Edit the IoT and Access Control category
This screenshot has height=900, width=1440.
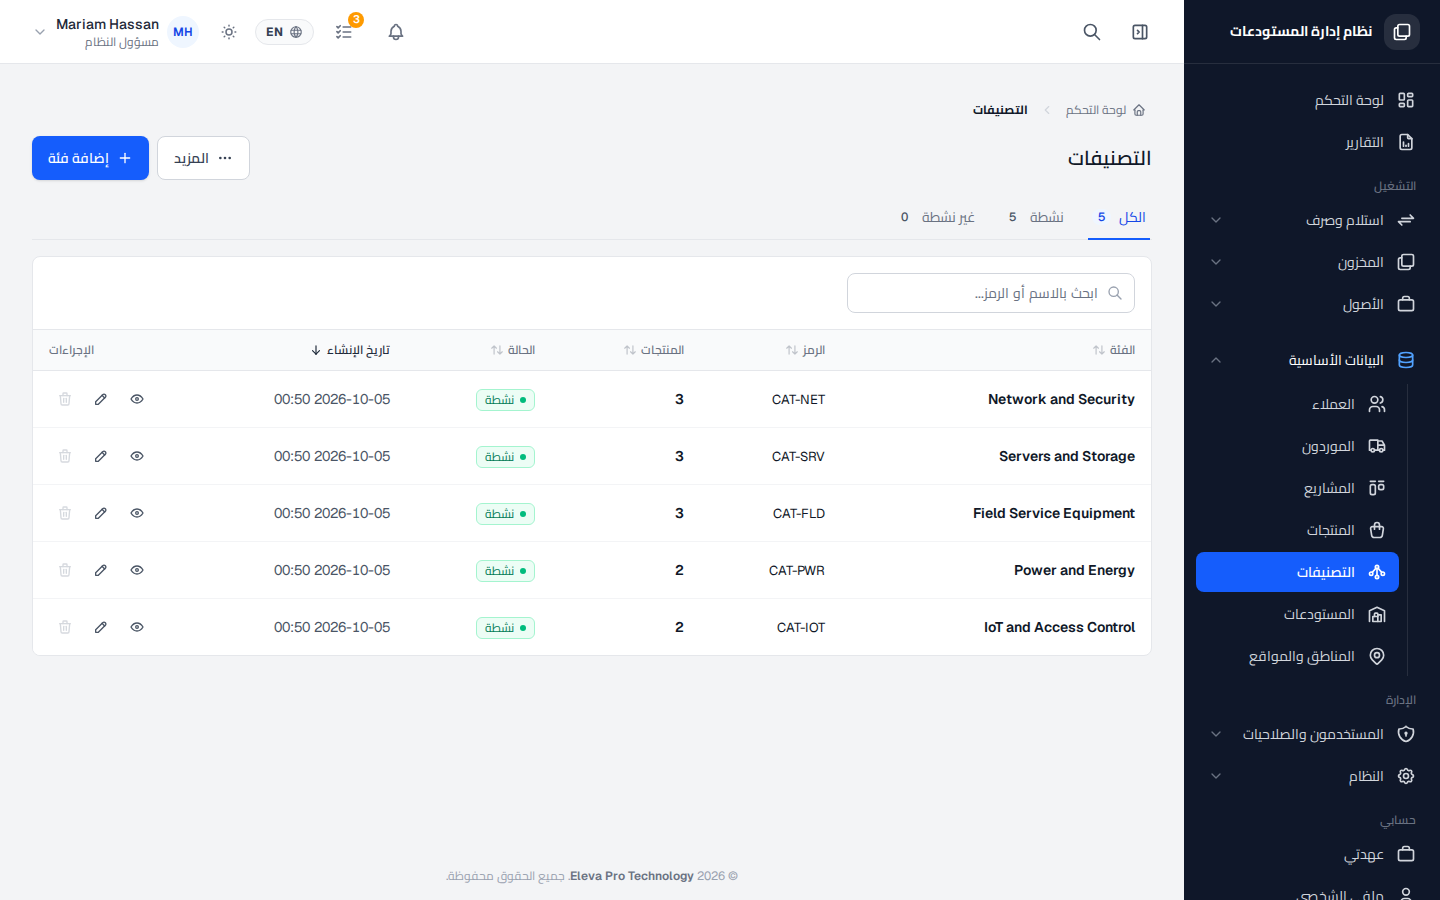tap(101, 627)
